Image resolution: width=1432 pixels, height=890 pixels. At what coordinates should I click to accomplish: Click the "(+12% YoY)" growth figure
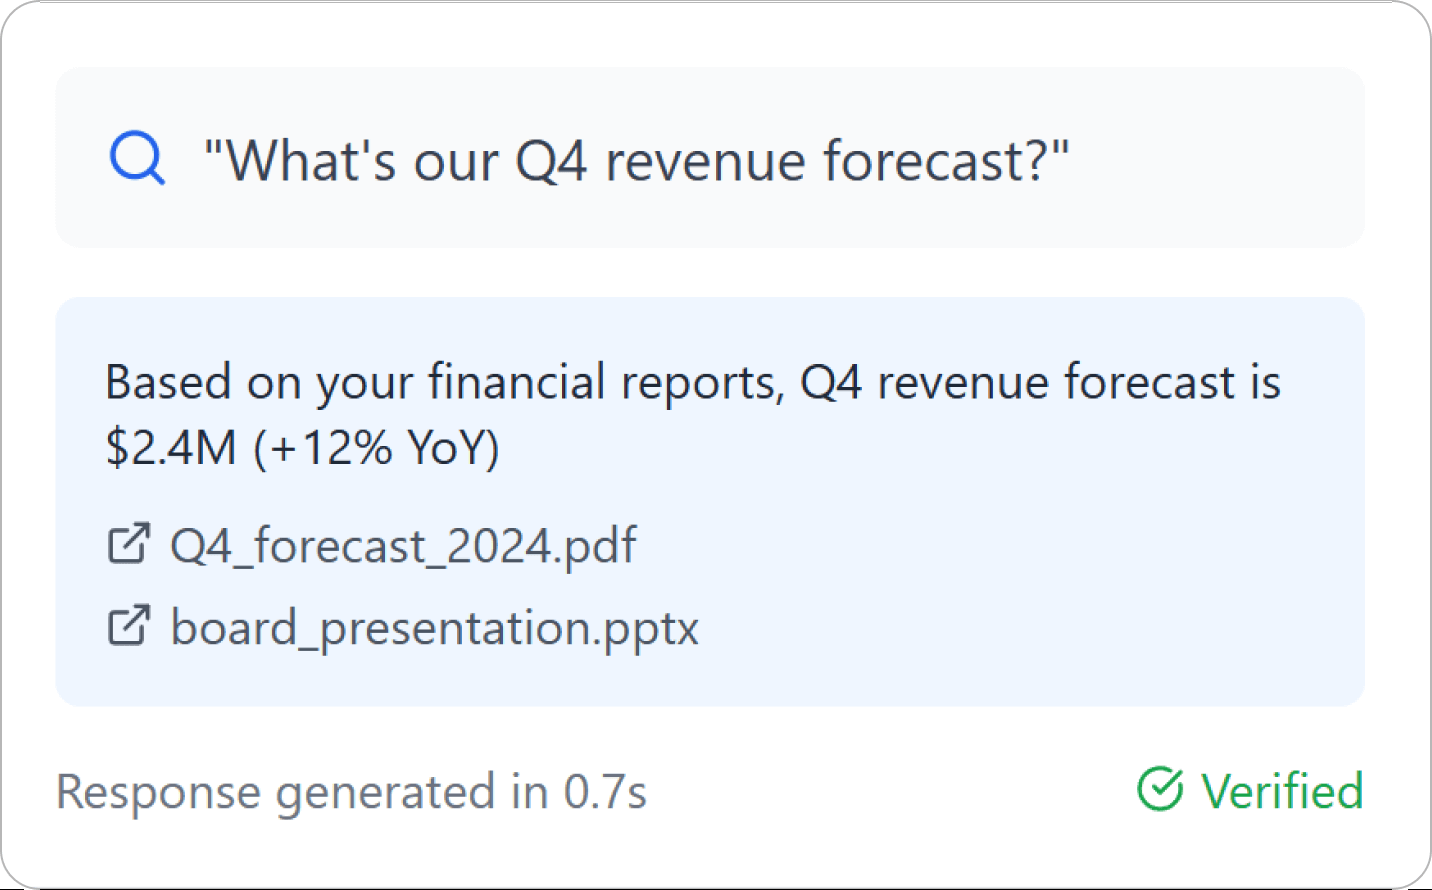click(376, 447)
